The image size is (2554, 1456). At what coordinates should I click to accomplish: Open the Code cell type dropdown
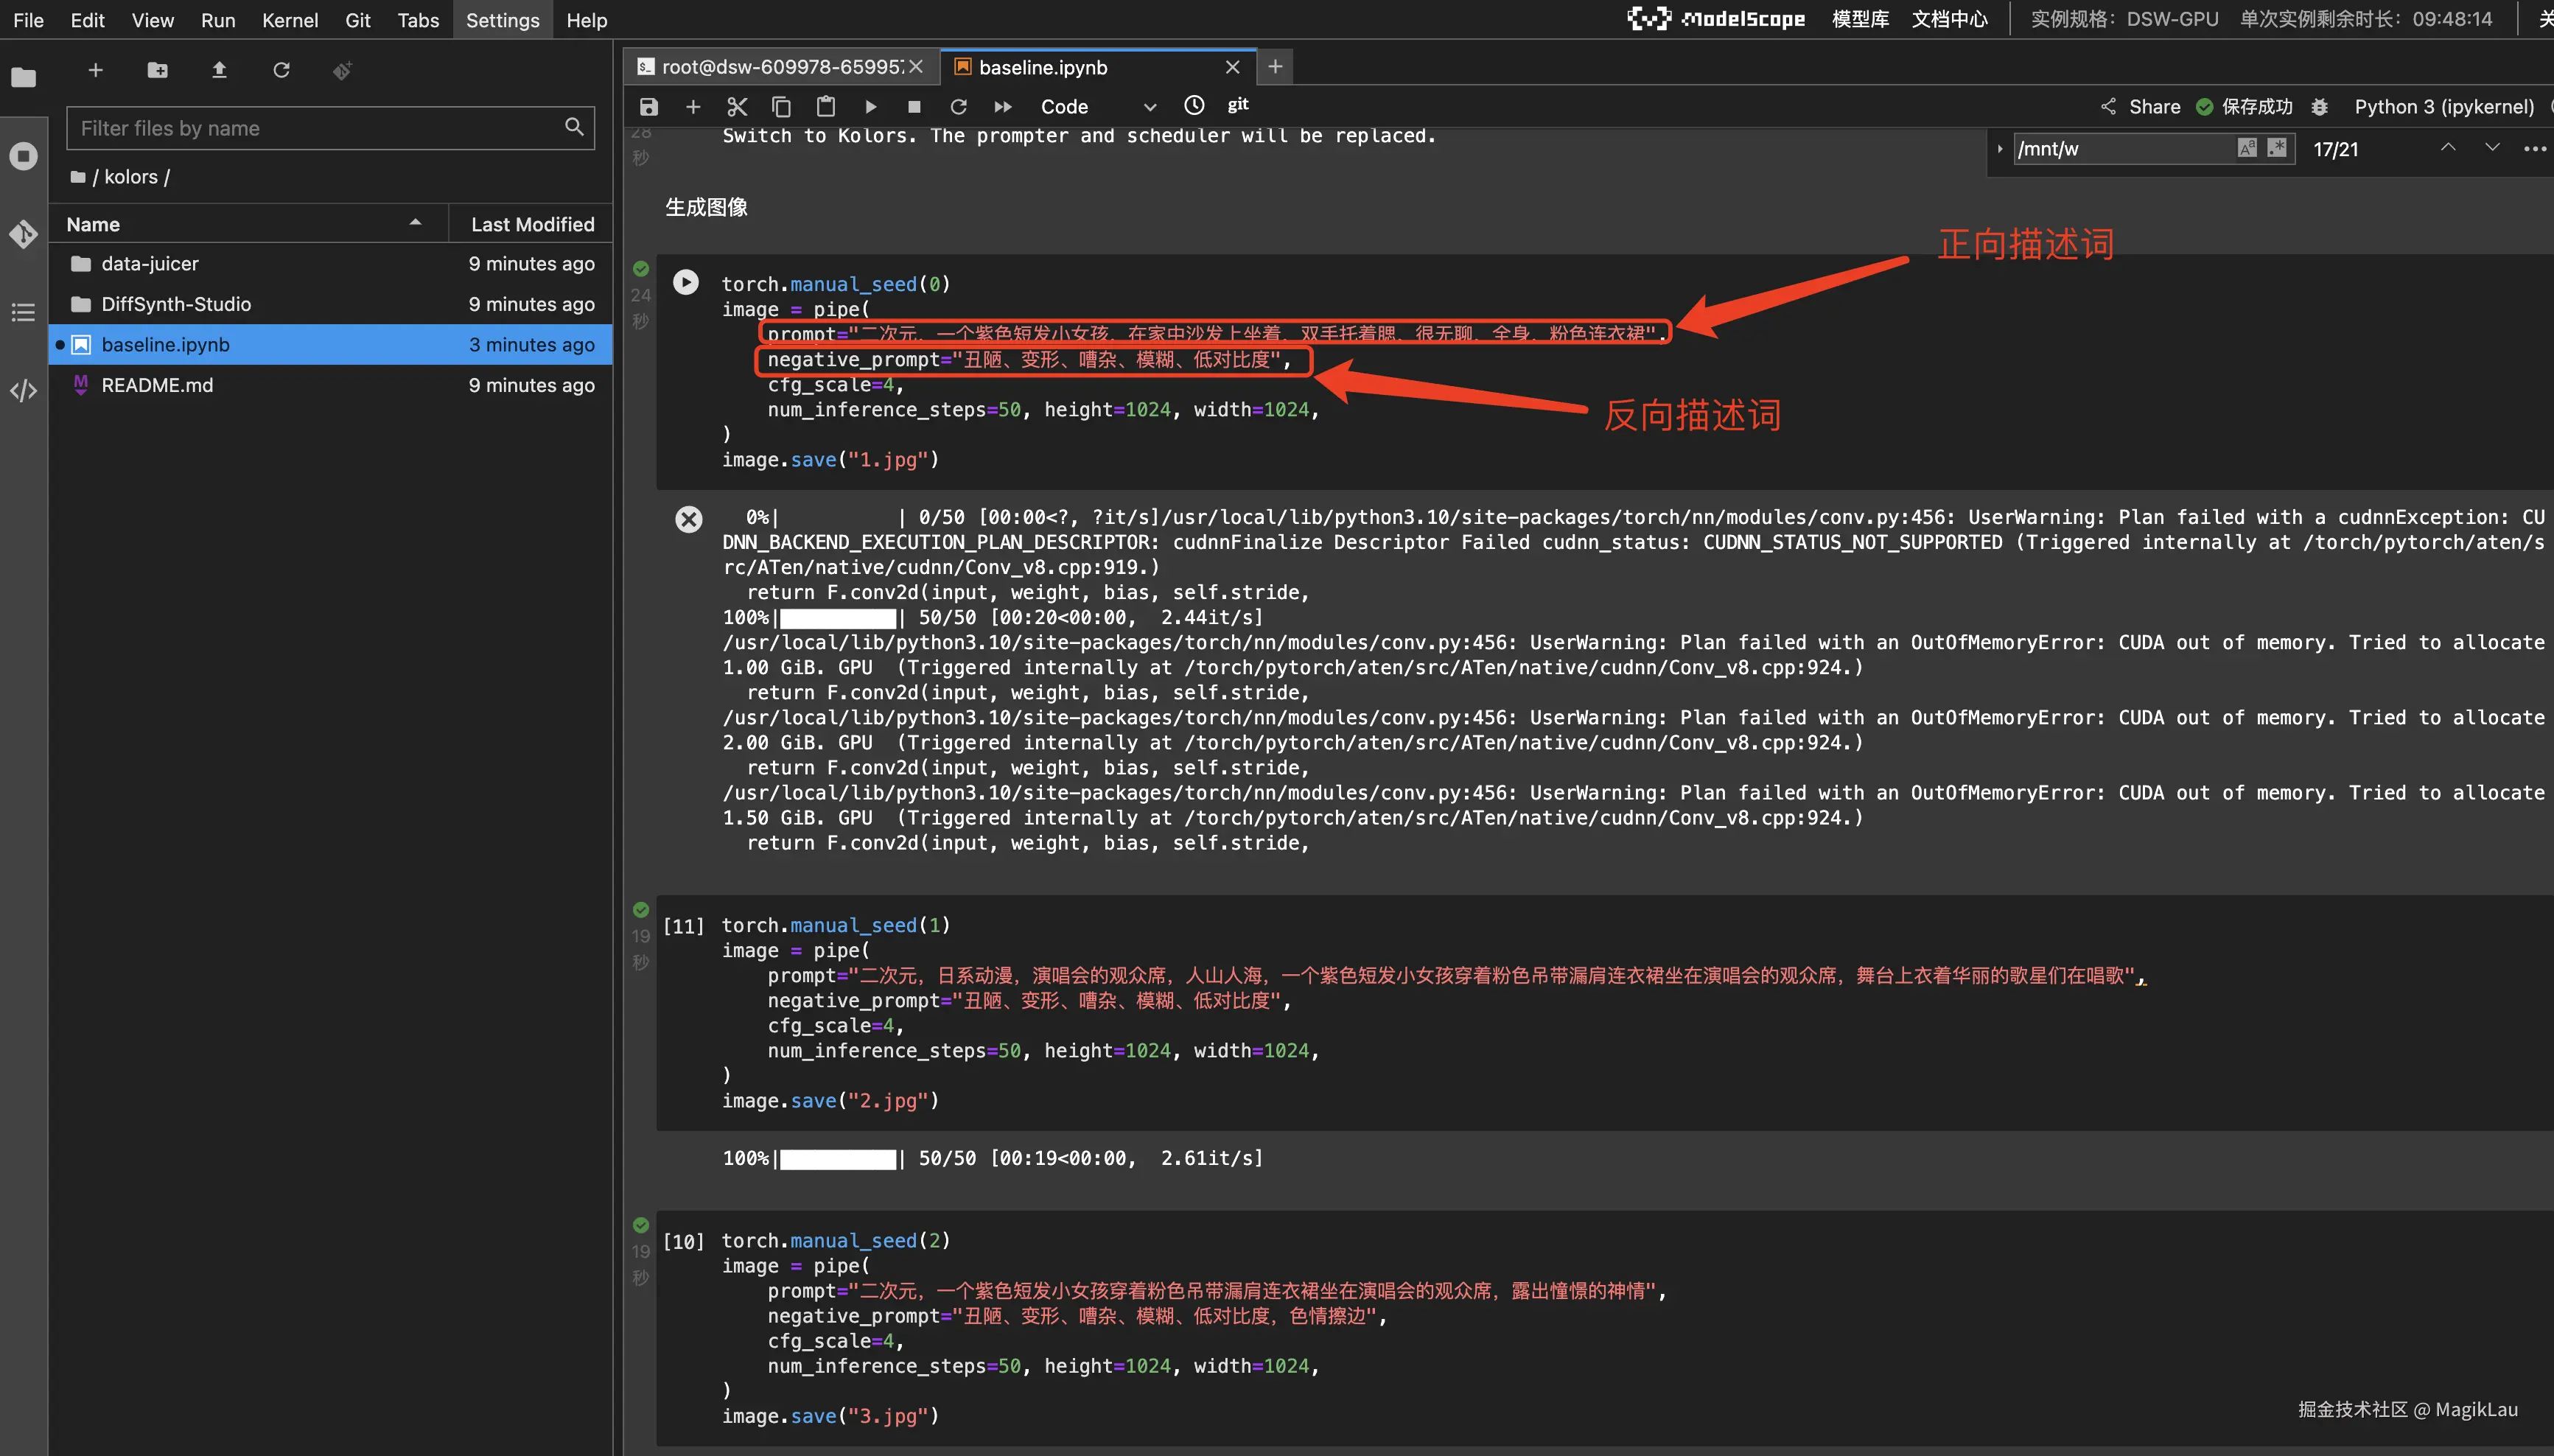click(x=1097, y=106)
